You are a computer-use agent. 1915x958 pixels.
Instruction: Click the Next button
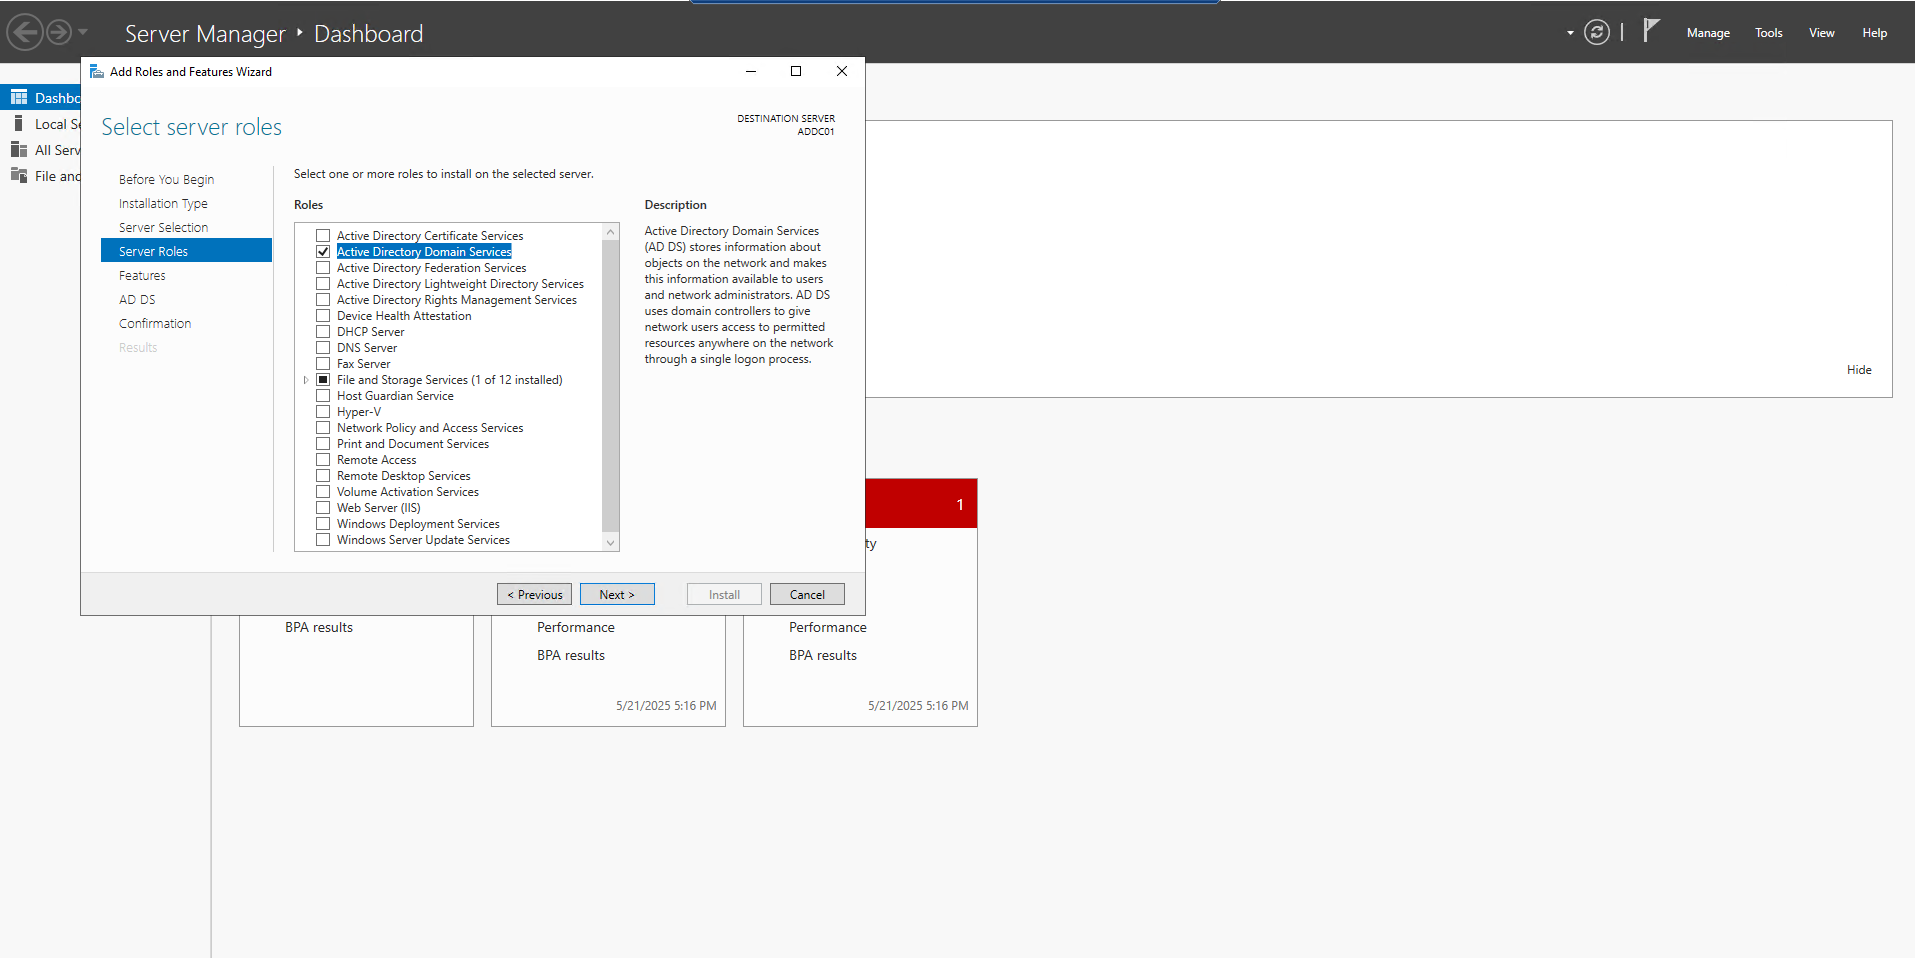[x=617, y=594]
